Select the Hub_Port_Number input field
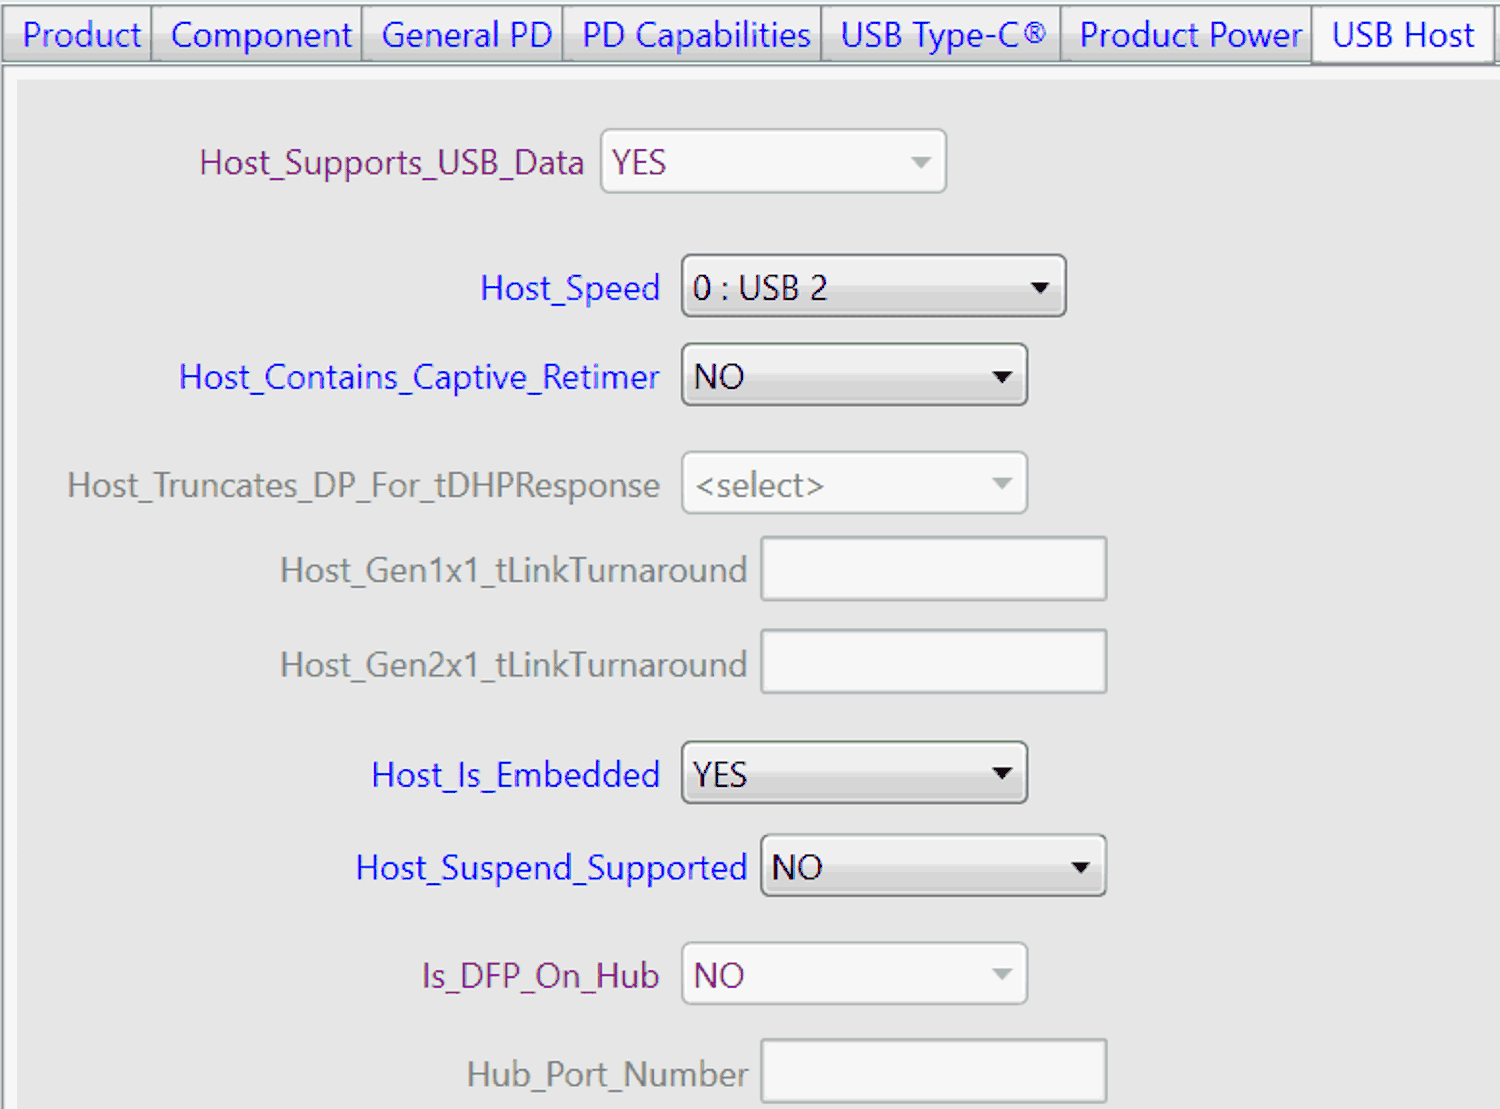The image size is (1500, 1109). pos(932,1069)
